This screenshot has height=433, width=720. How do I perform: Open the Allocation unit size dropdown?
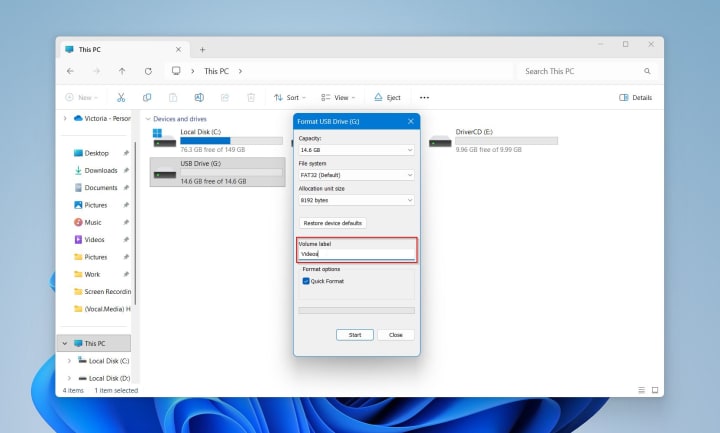click(356, 200)
